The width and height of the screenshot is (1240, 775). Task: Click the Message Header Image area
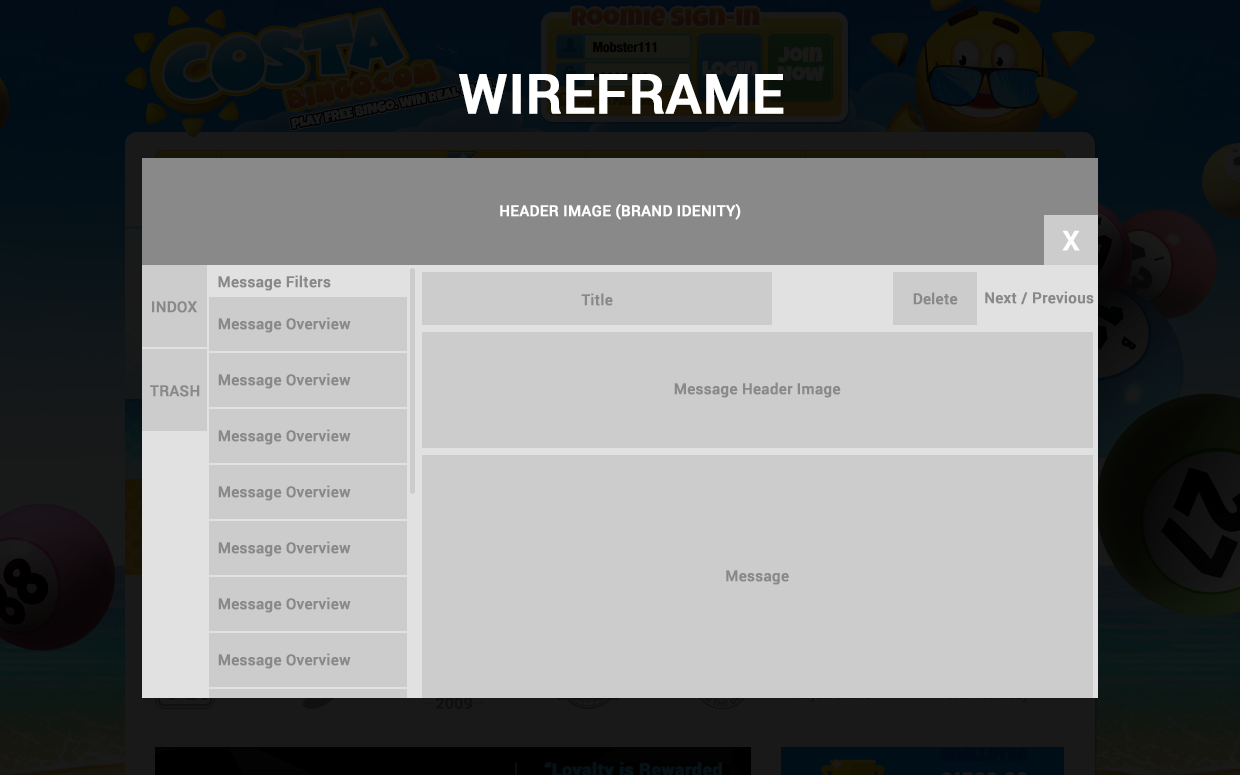point(757,390)
